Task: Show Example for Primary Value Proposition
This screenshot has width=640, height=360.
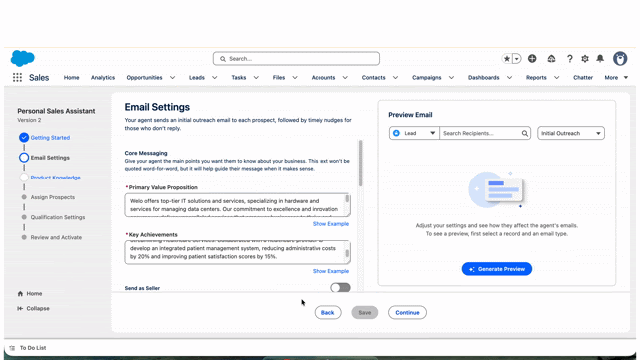Action: click(x=331, y=224)
